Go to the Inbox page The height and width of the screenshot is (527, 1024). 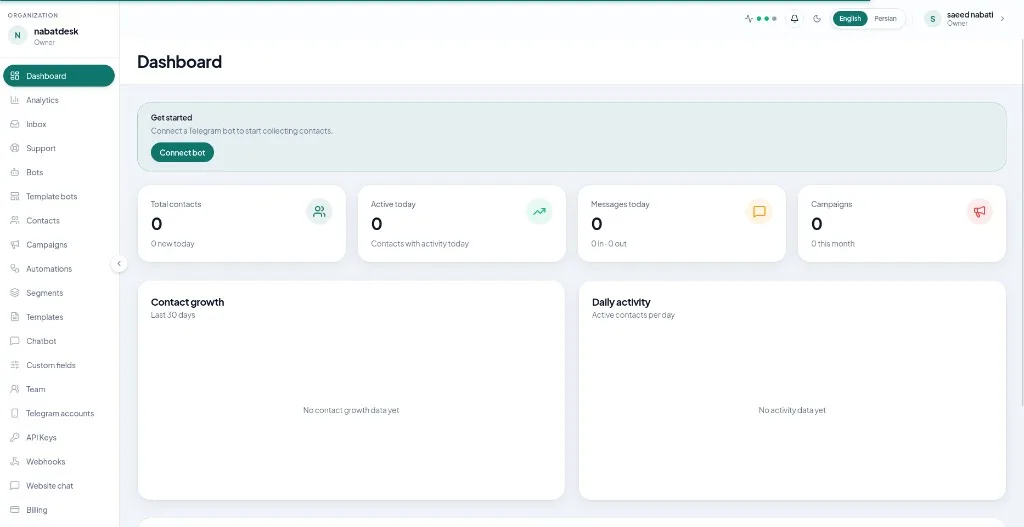click(59, 124)
